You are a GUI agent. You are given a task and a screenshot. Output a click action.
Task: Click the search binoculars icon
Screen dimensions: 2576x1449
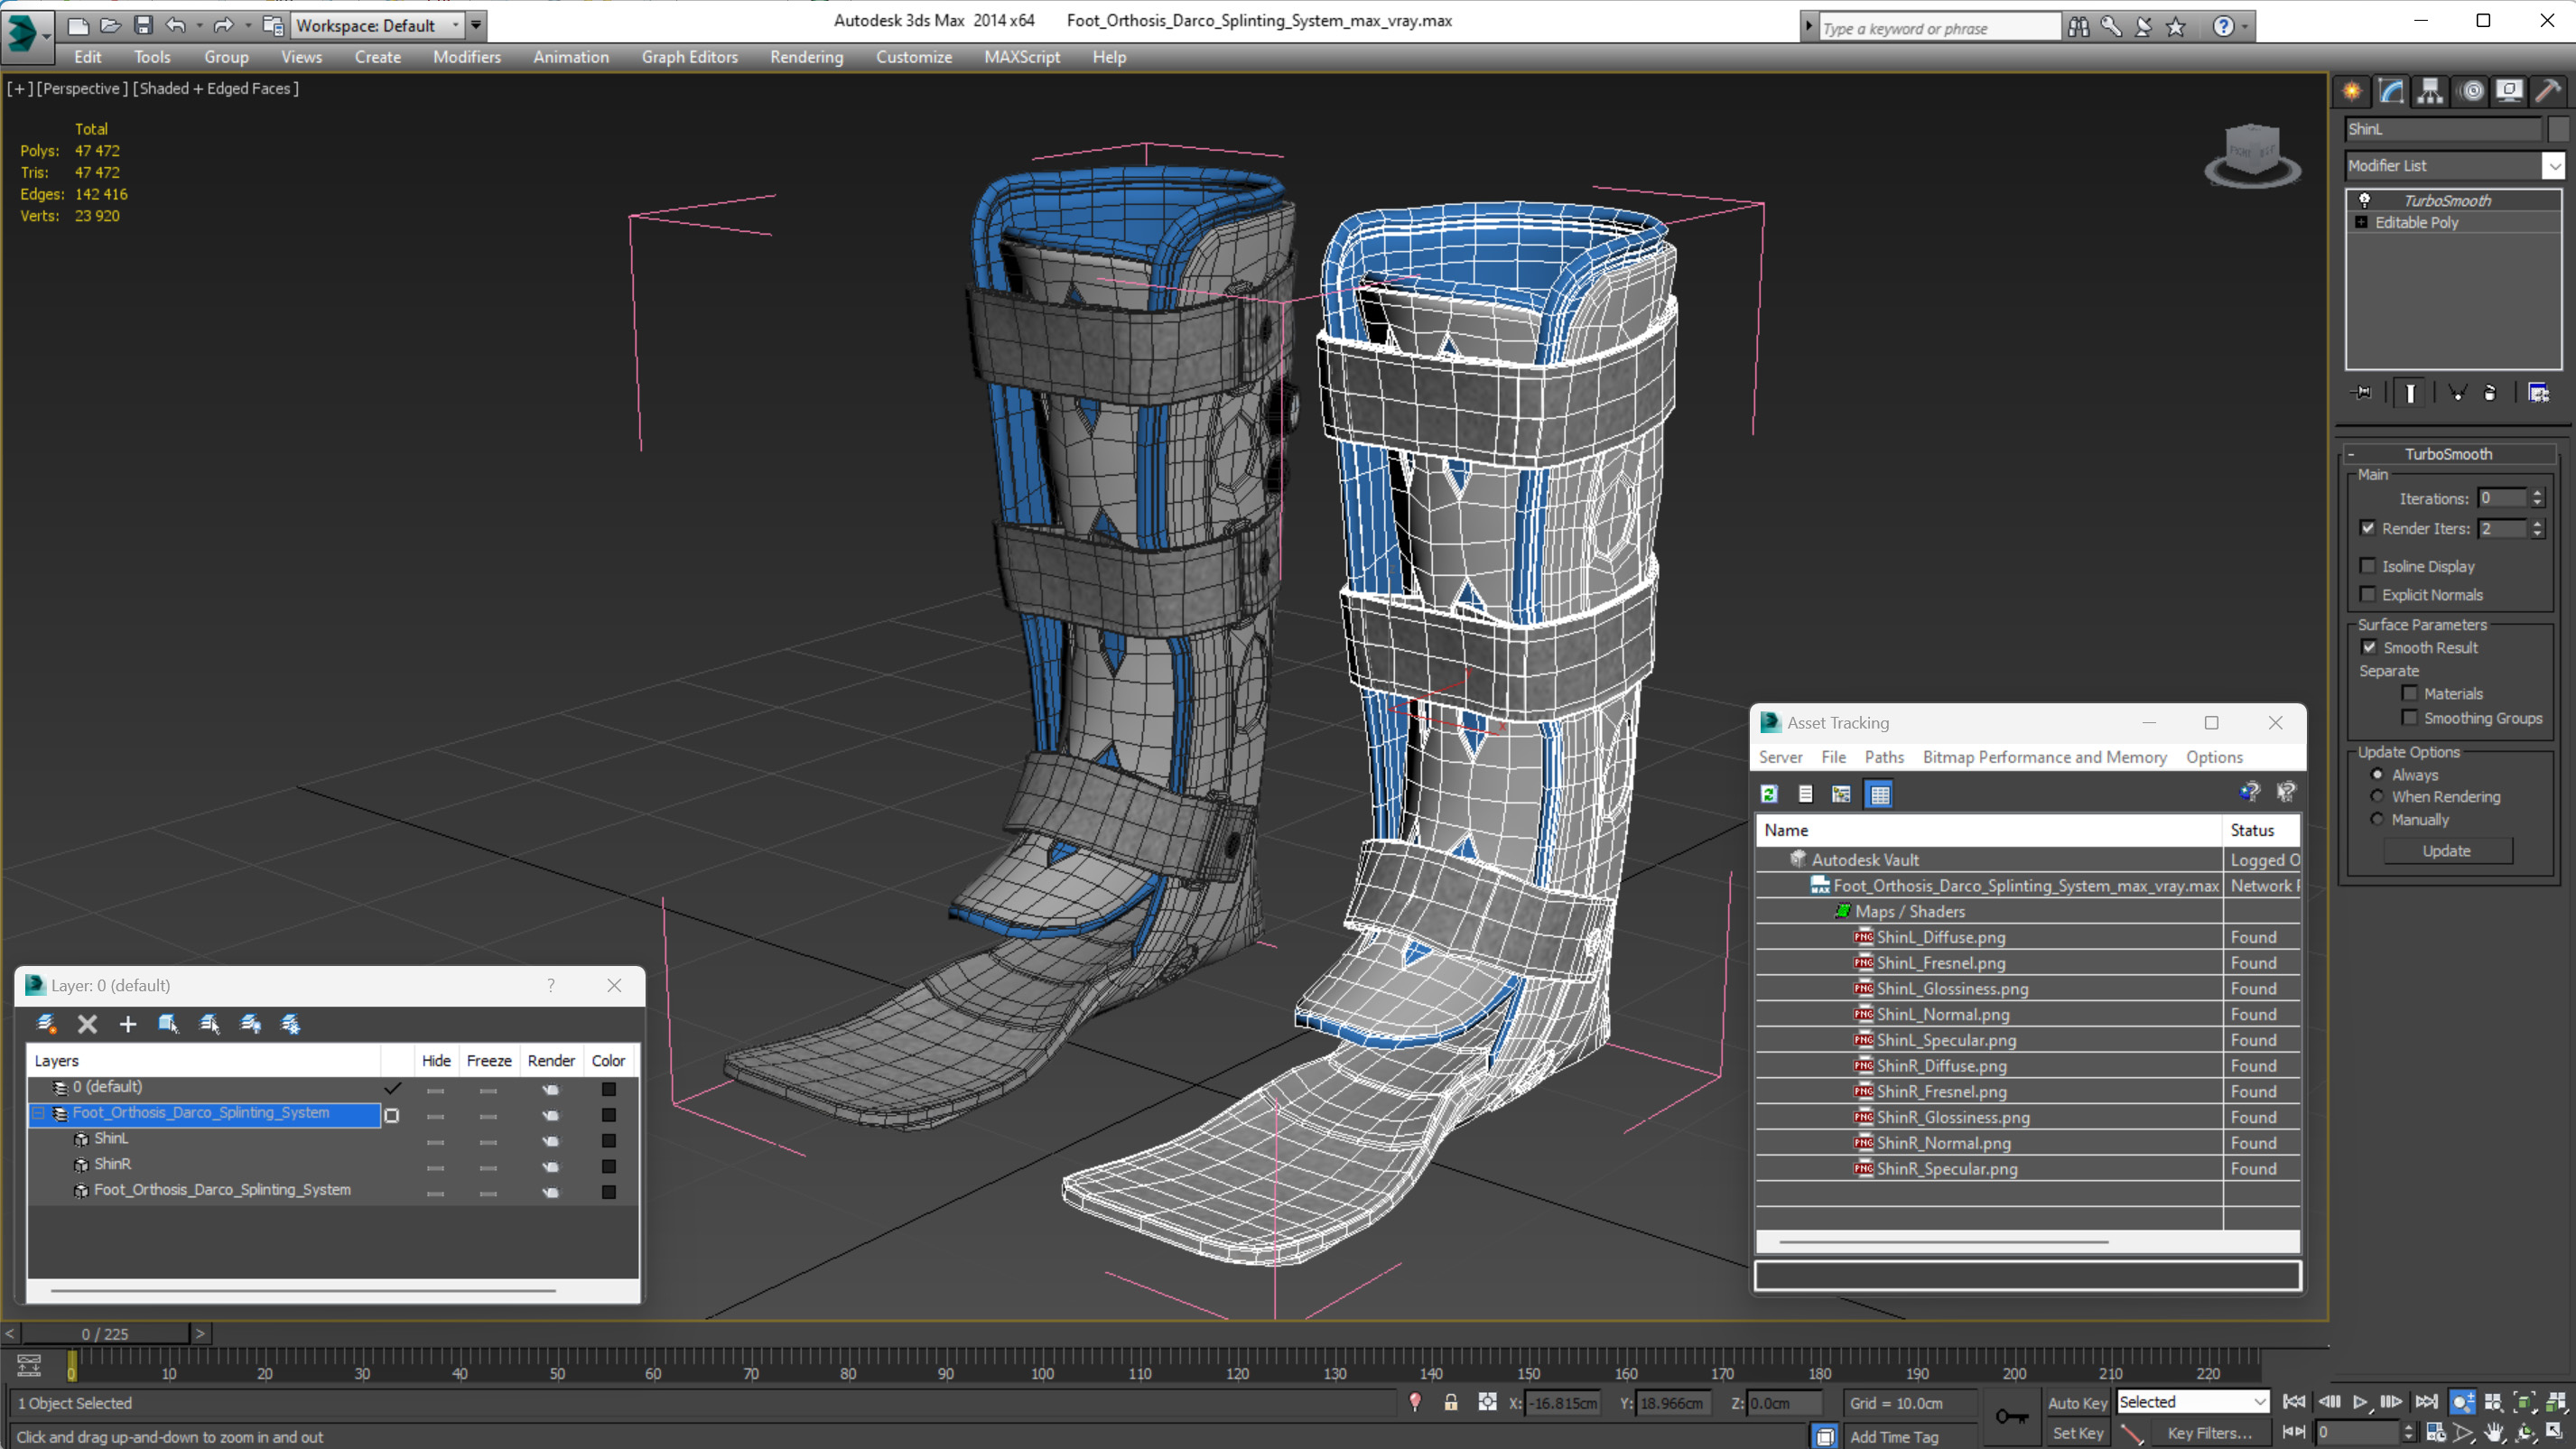(x=2079, y=27)
